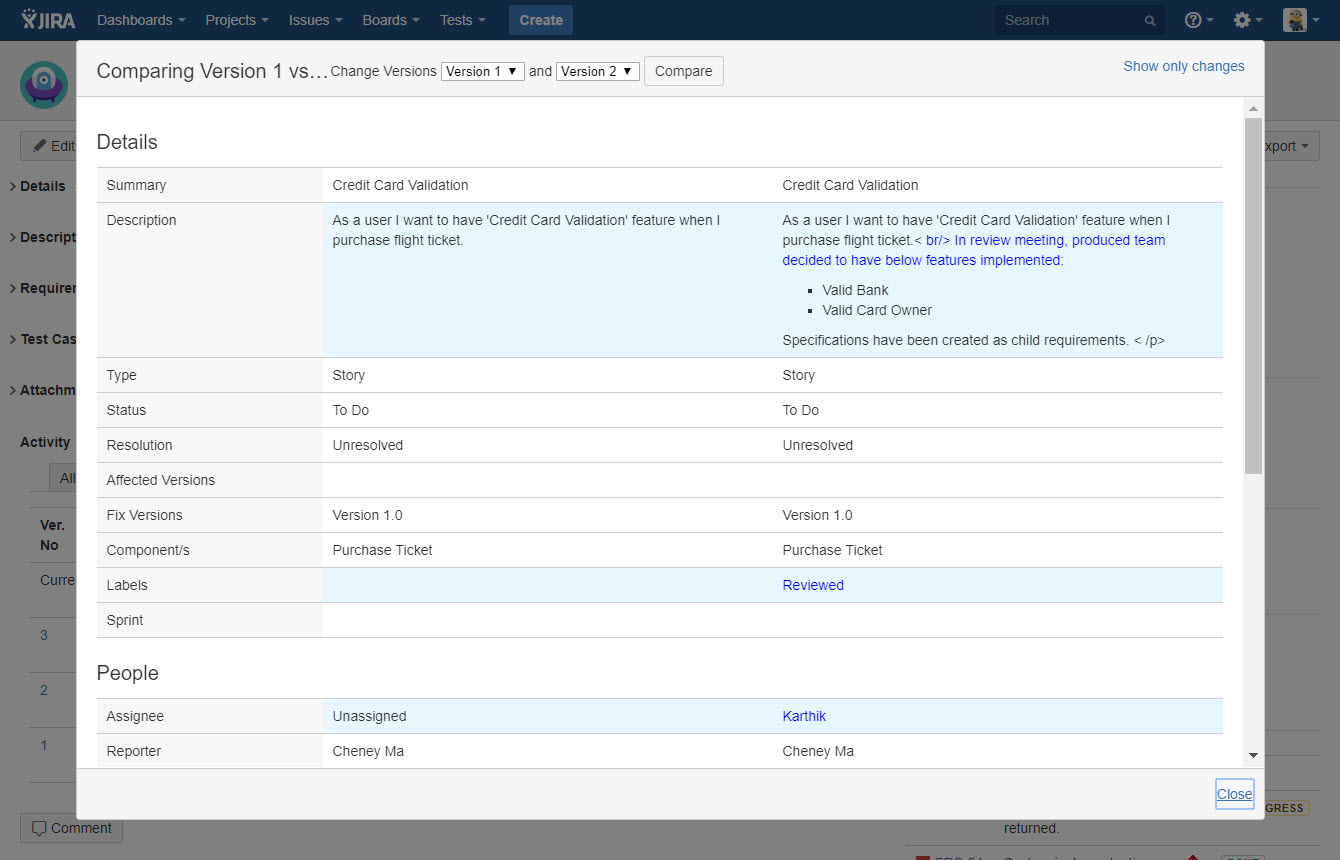1340x860 pixels.
Task: Click the project avatar icon
Action: point(44,85)
